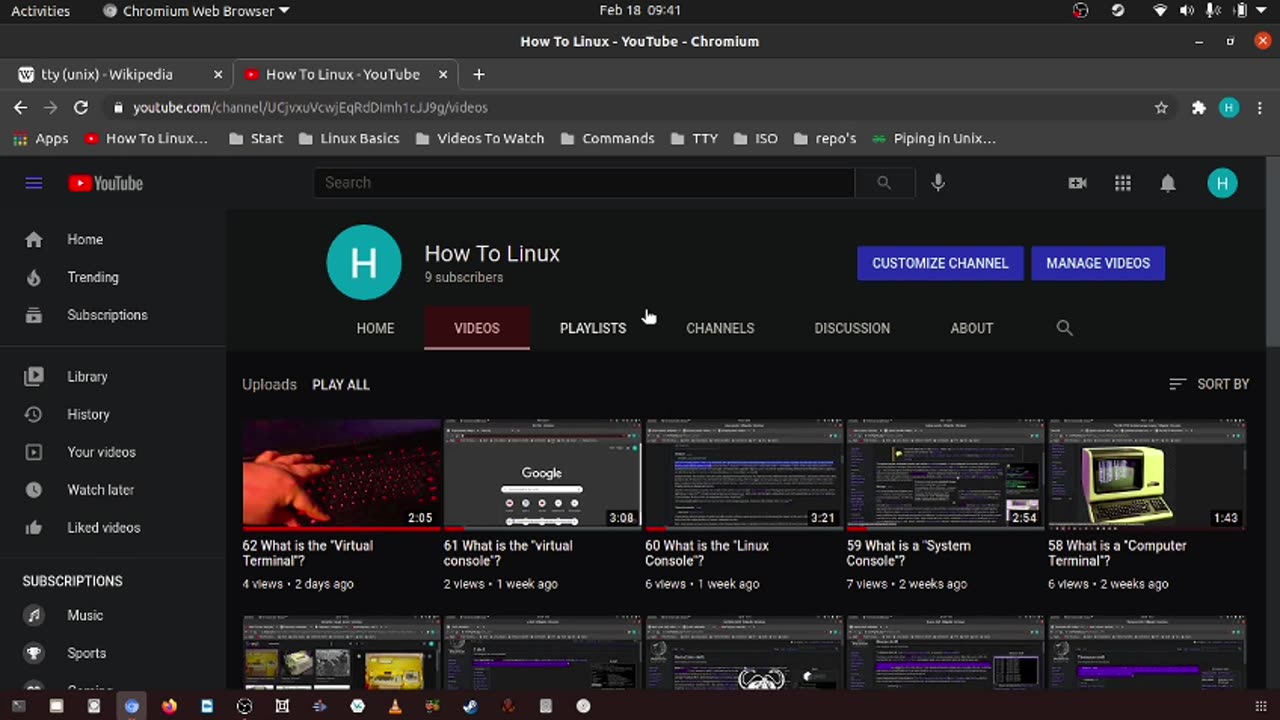Click CUSTOMIZE CHANNEL button
The width and height of the screenshot is (1280, 720).
(940, 263)
